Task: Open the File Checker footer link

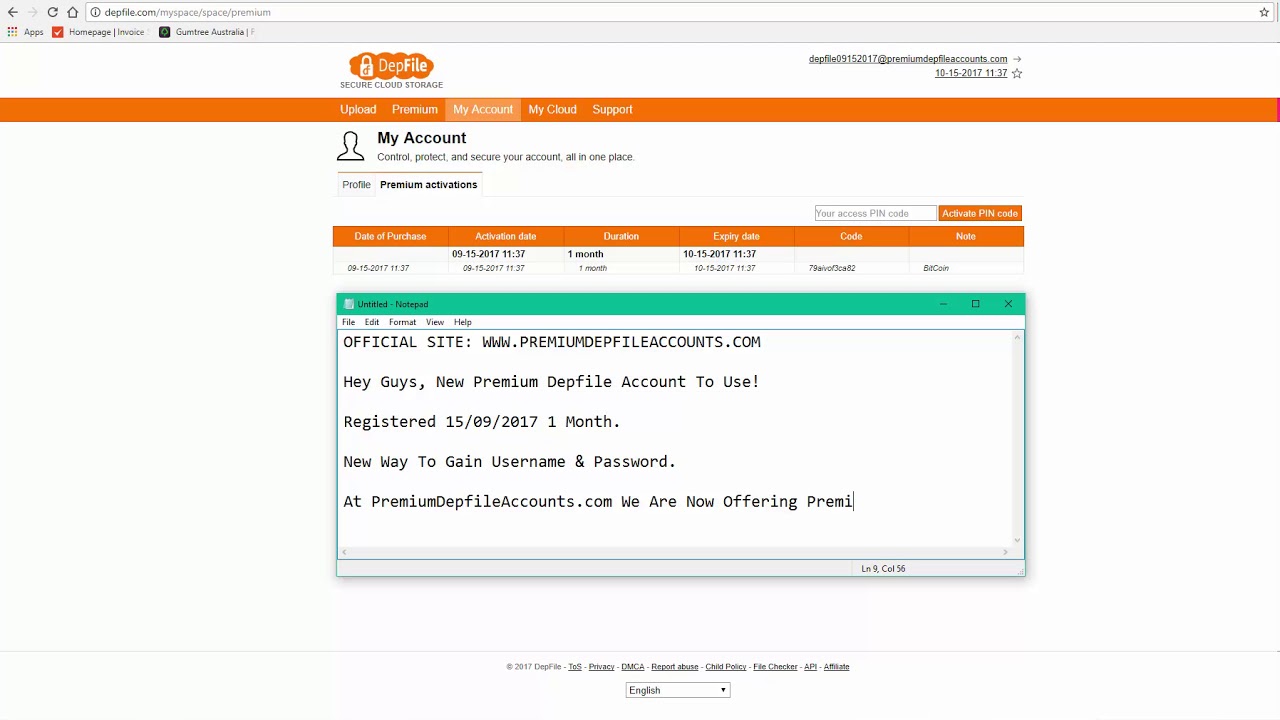Action: (x=775, y=667)
